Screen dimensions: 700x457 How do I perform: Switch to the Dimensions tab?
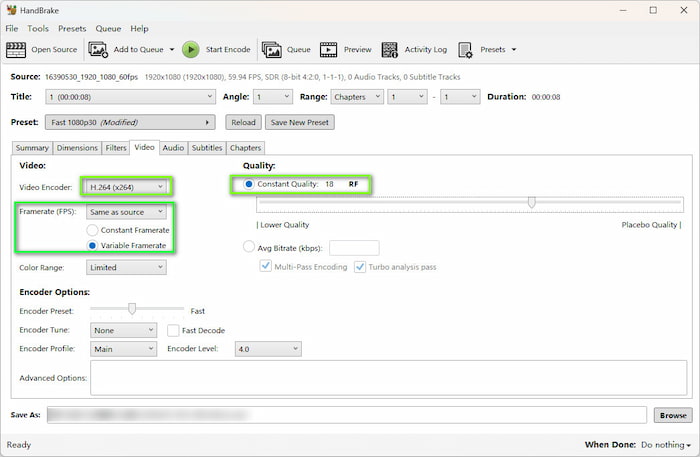[77, 148]
